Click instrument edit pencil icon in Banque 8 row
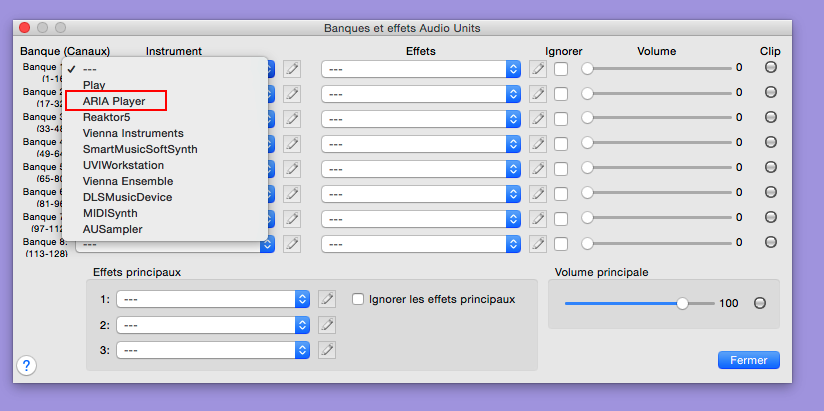The image size is (824, 411). pyautogui.click(x=292, y=243)
